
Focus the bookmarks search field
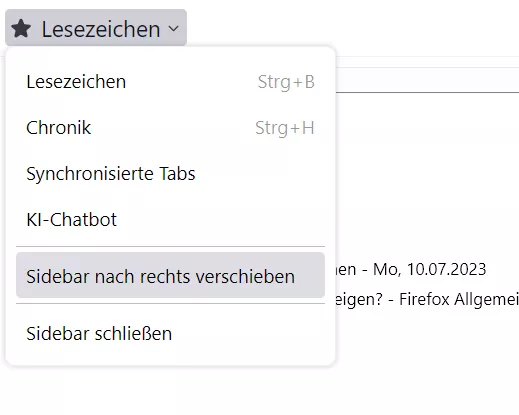427,80
